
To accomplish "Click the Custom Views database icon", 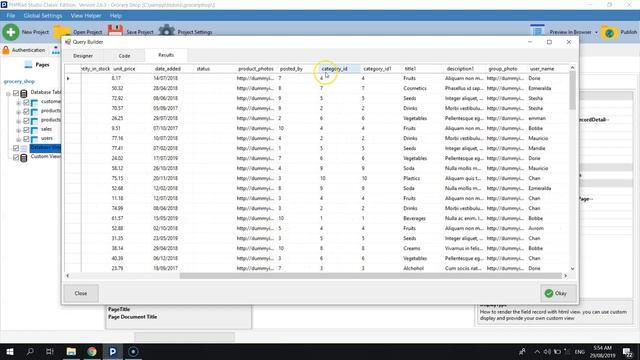I will [24, 157].
